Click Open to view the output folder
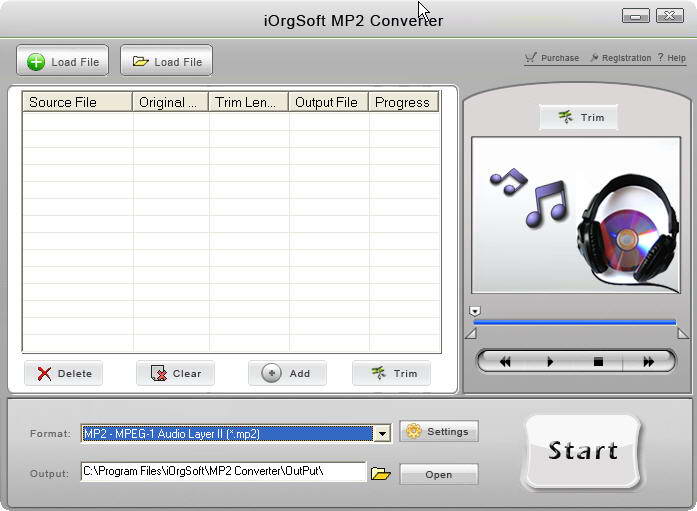The width and height of the screenshot is (697, 511). point(439,475)
